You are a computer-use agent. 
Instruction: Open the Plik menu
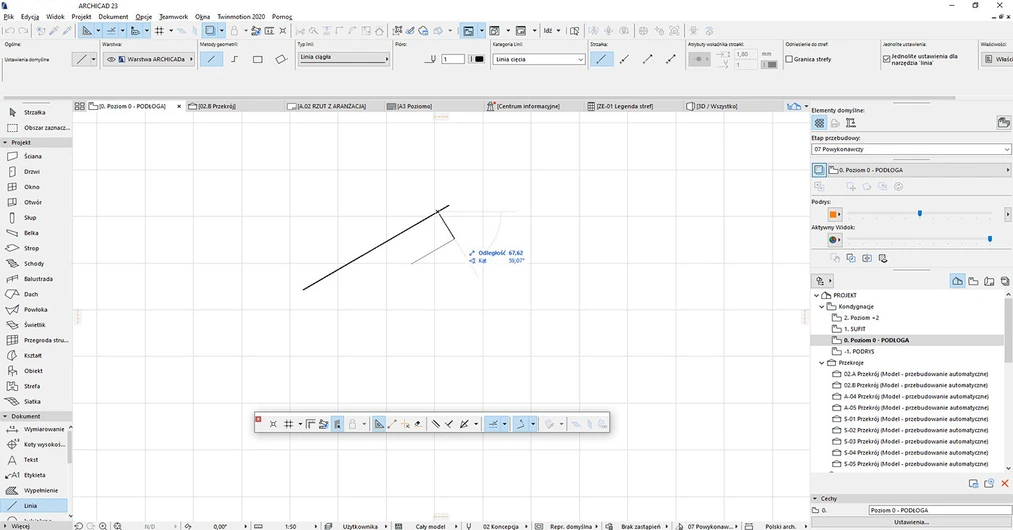tap(8, 17)
